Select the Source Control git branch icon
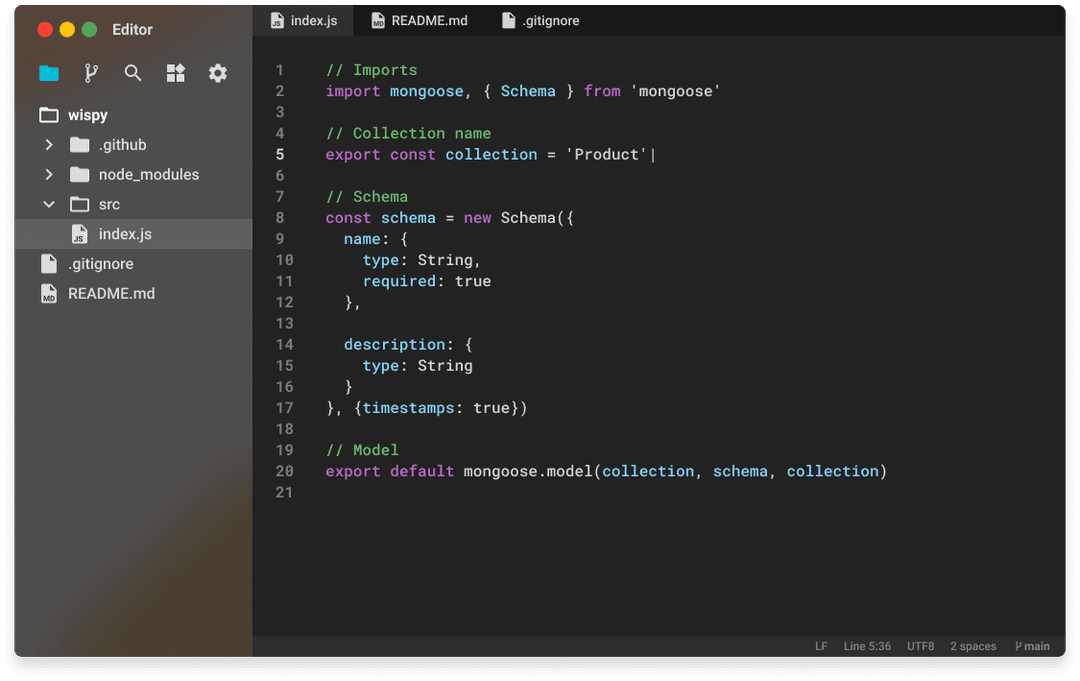The height and width of the screenshot is (681, 1080). (x=91, y=72)
